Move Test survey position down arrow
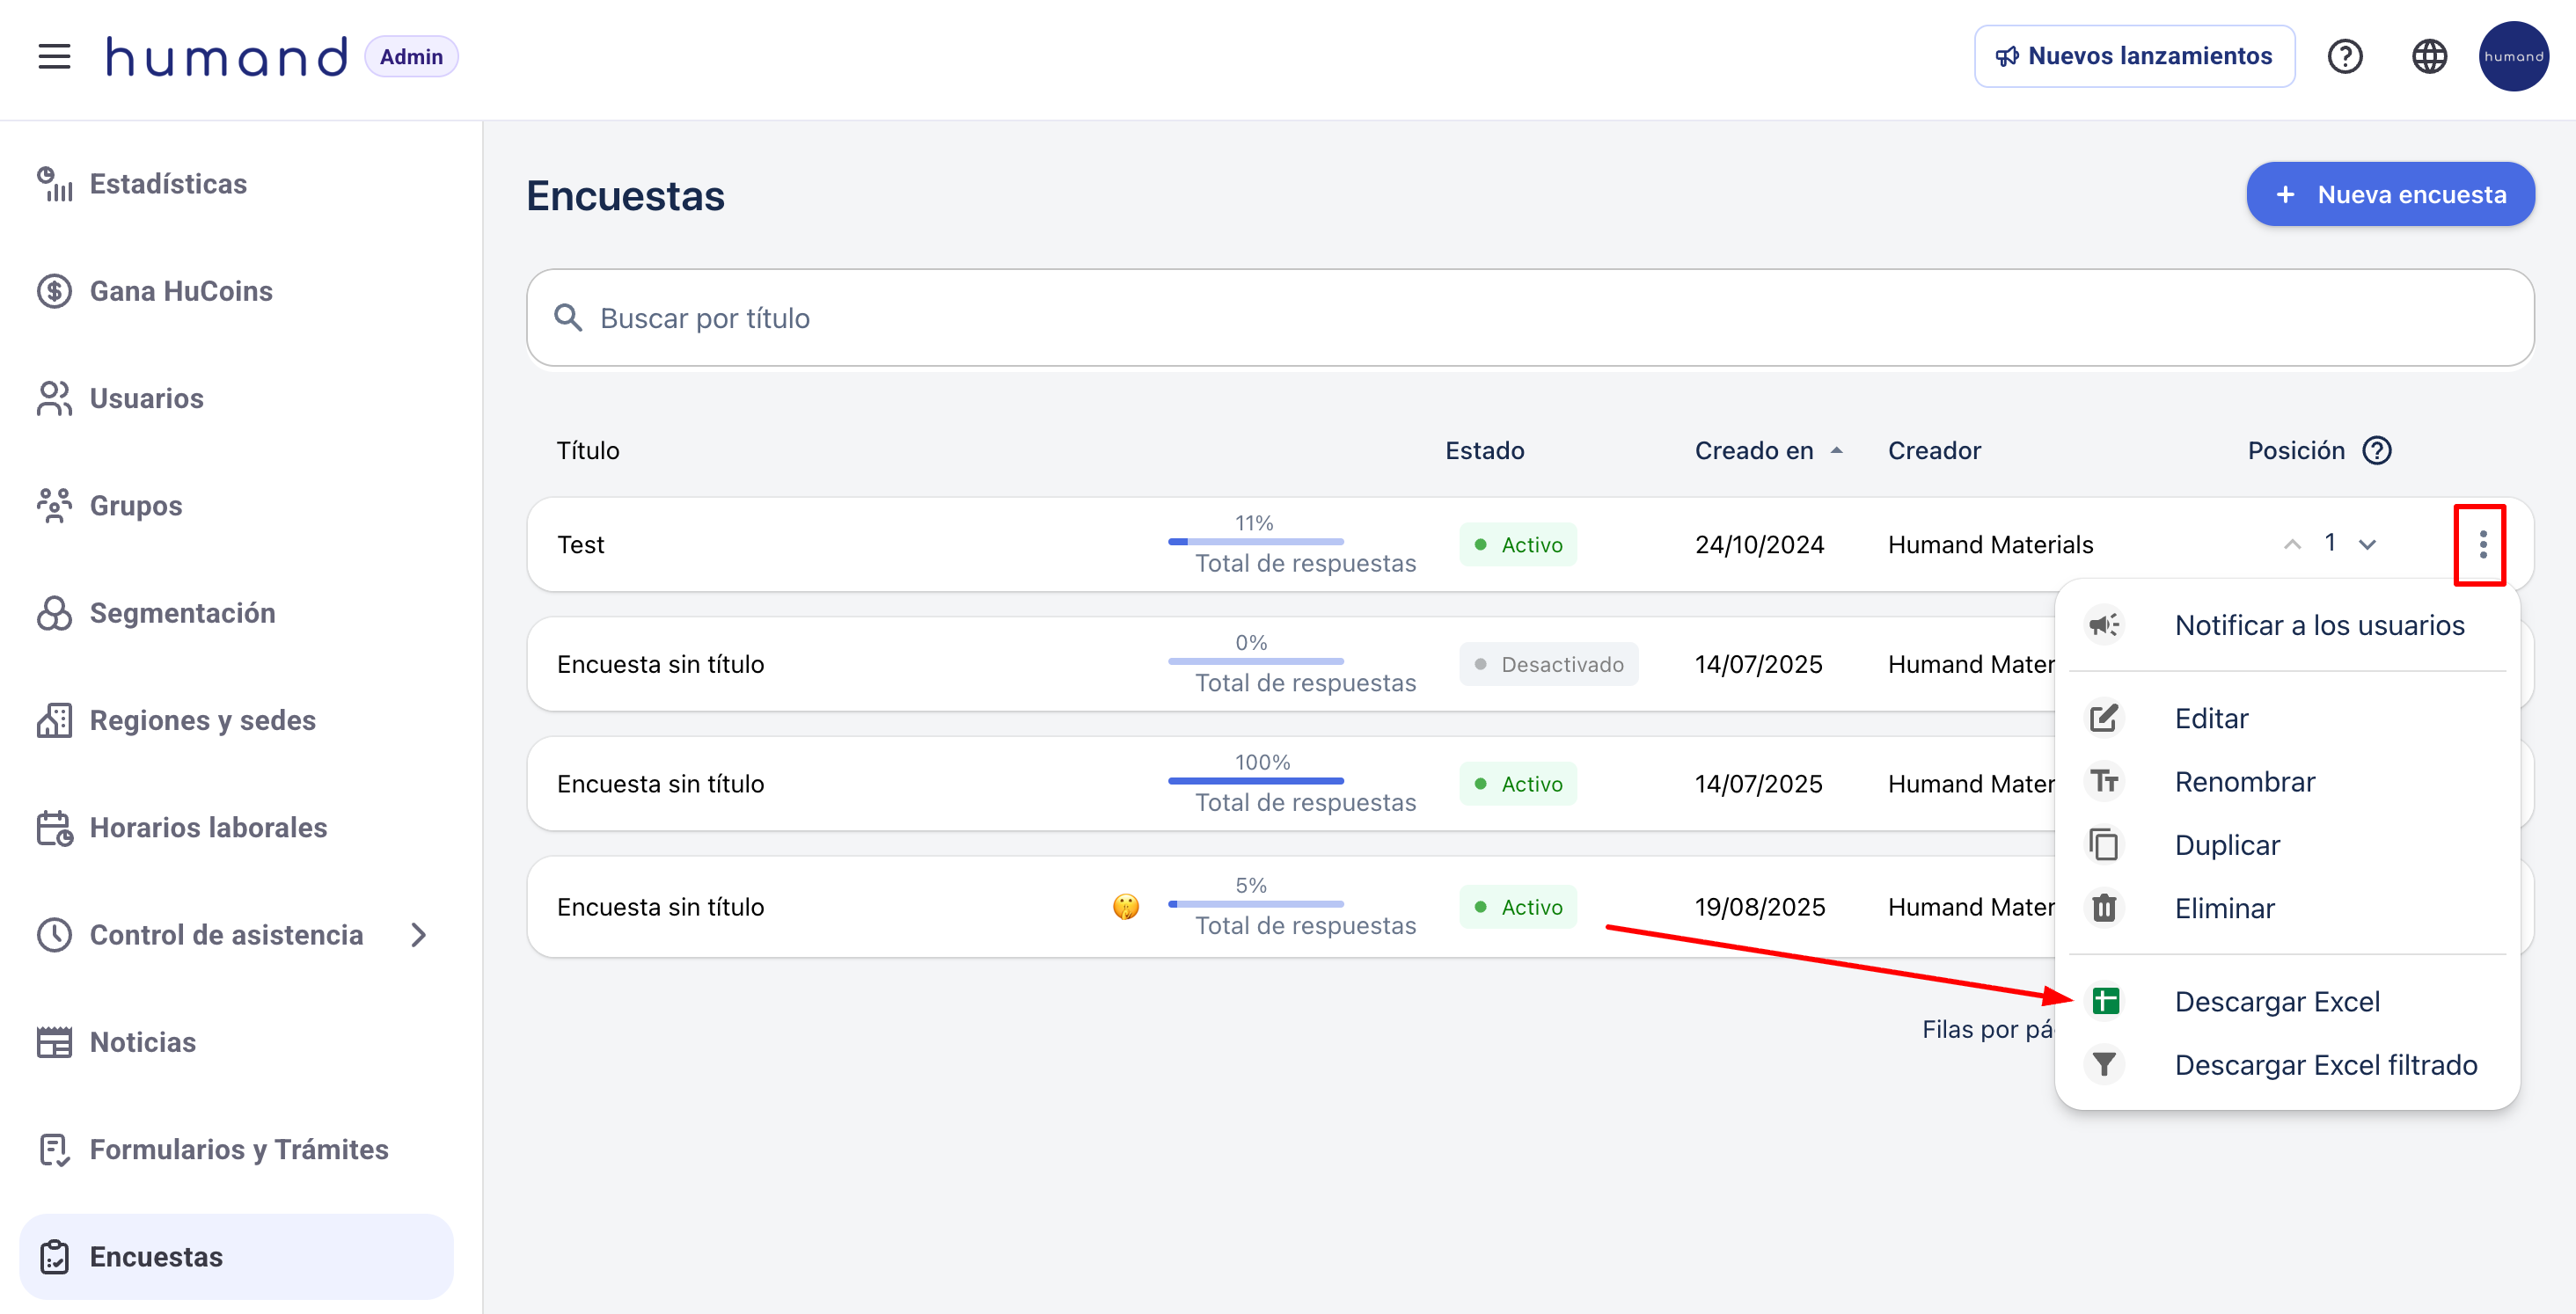The image size is (2576, 1314). [2367, 544]
